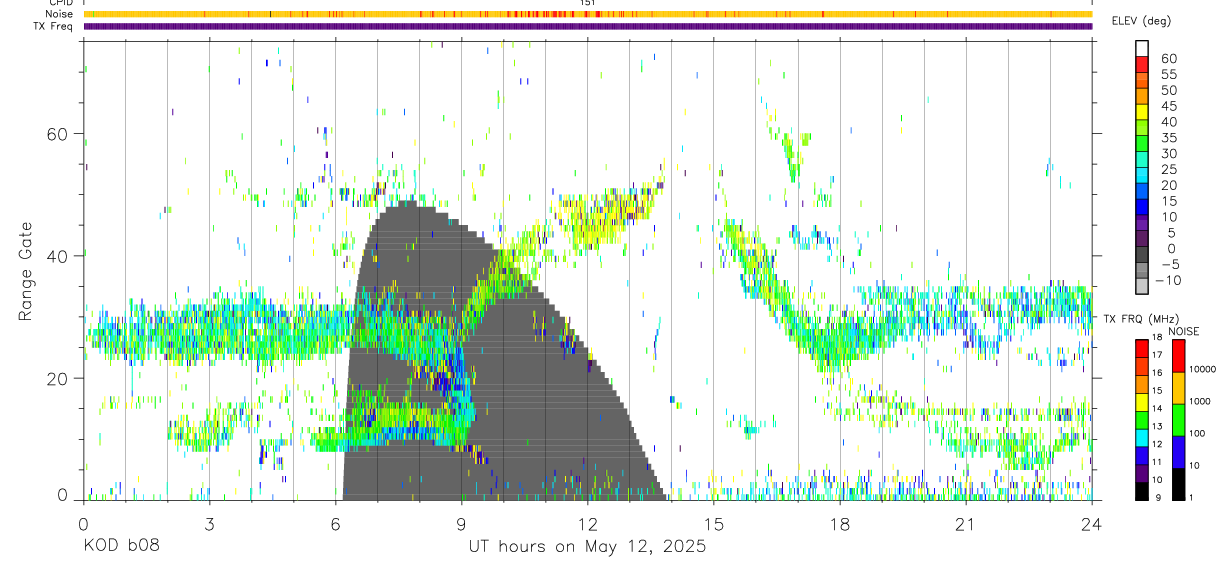
Task: Click the white top swatch of ELEV colorbar
Action: 1142,49
